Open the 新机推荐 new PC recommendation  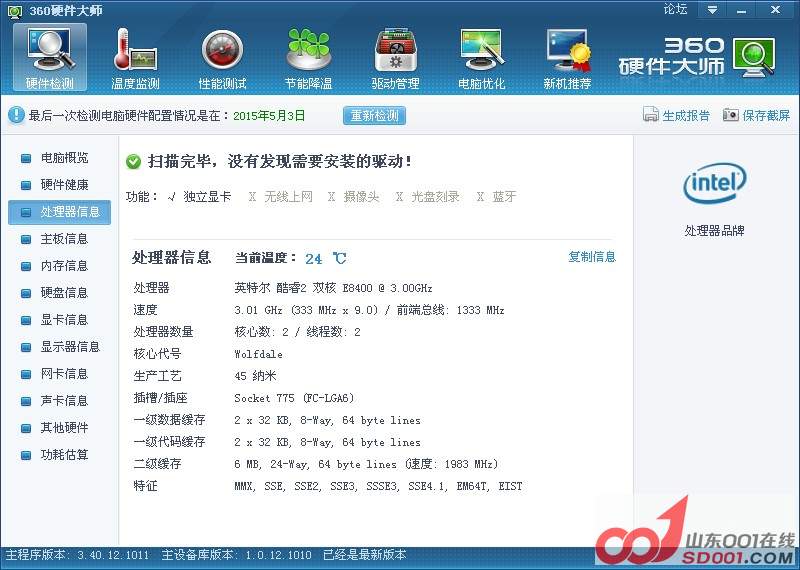point(567,58)
